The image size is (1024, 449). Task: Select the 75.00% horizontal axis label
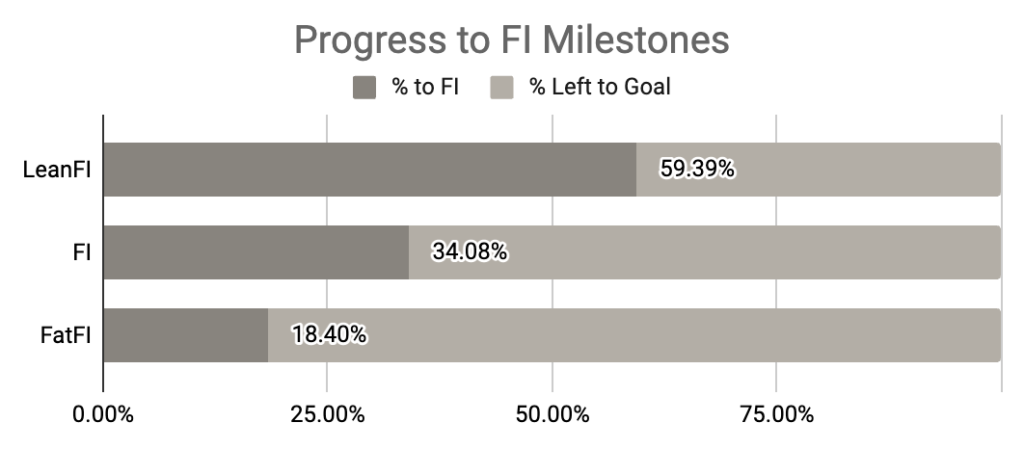pyautogui.click(x=776, y=414)
